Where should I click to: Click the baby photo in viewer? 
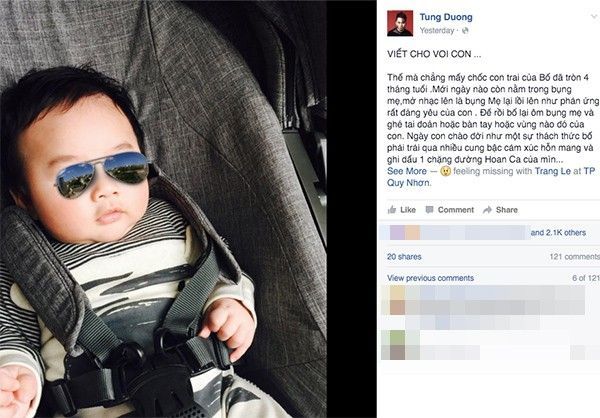click(163, 209)
